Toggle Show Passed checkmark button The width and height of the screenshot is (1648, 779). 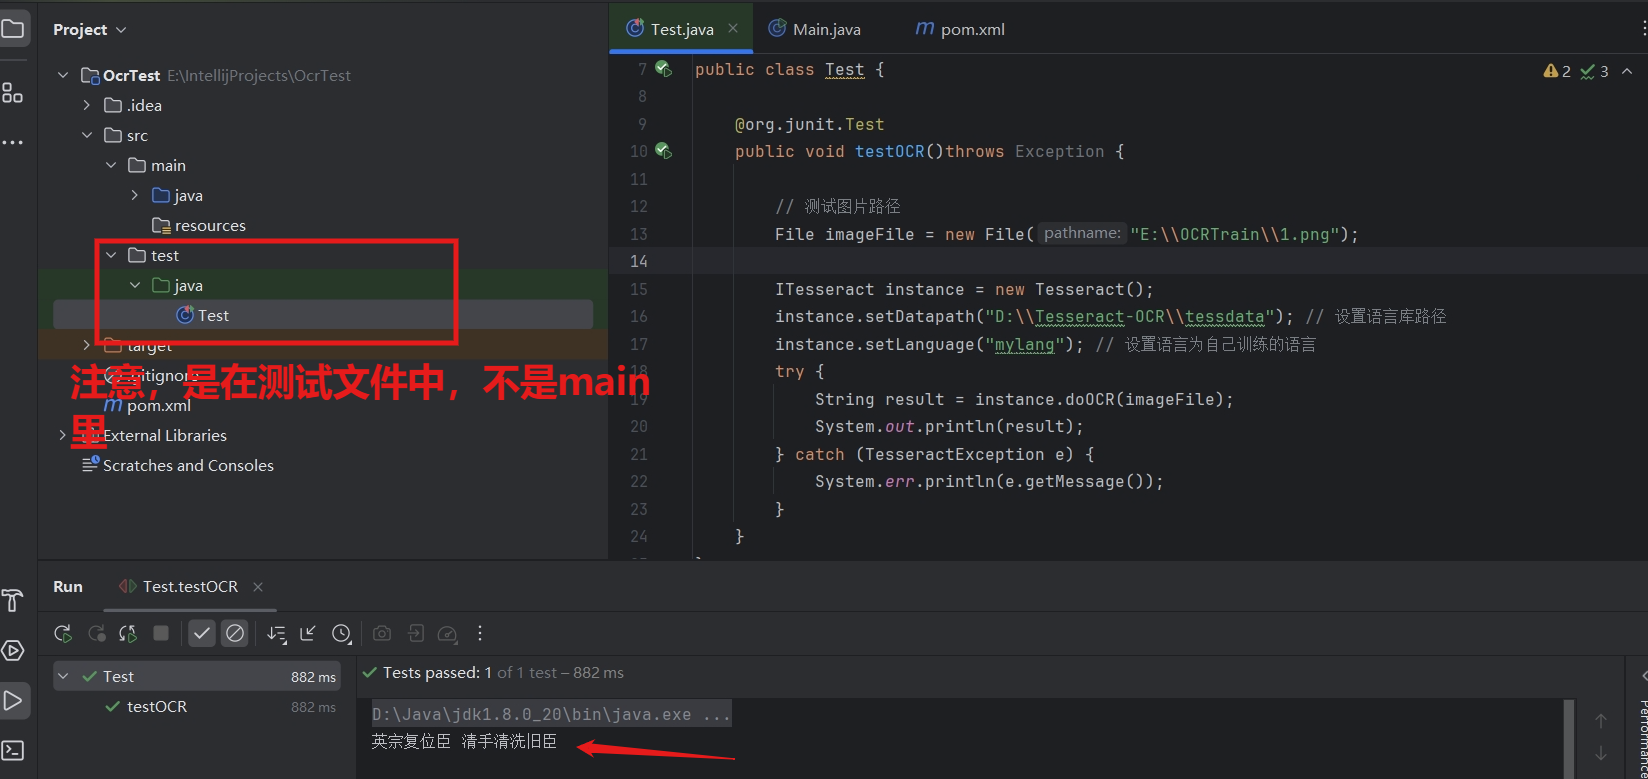(x=202, y=633)
